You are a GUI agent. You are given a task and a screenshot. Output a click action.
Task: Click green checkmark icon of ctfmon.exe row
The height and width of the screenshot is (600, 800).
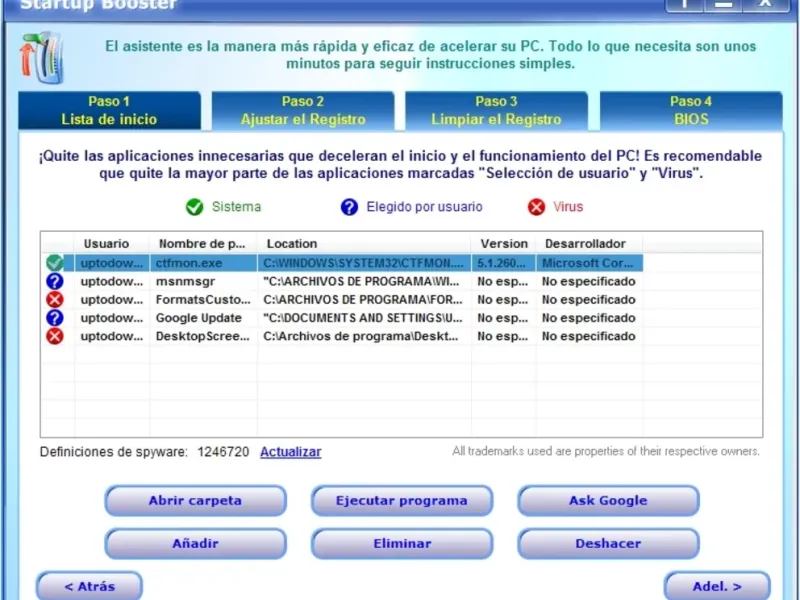tap(55, 263)
